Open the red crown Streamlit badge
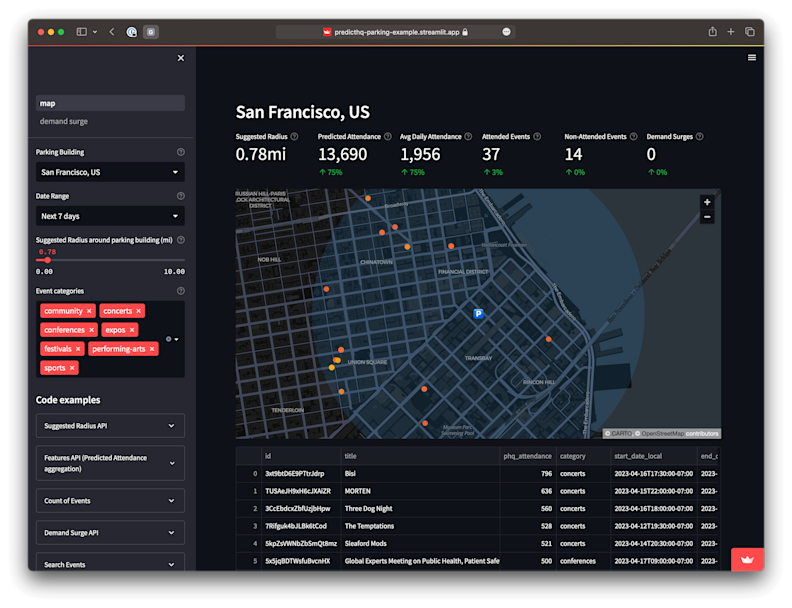The width and height of the screenshot is (792, 608). coord(747,559)
